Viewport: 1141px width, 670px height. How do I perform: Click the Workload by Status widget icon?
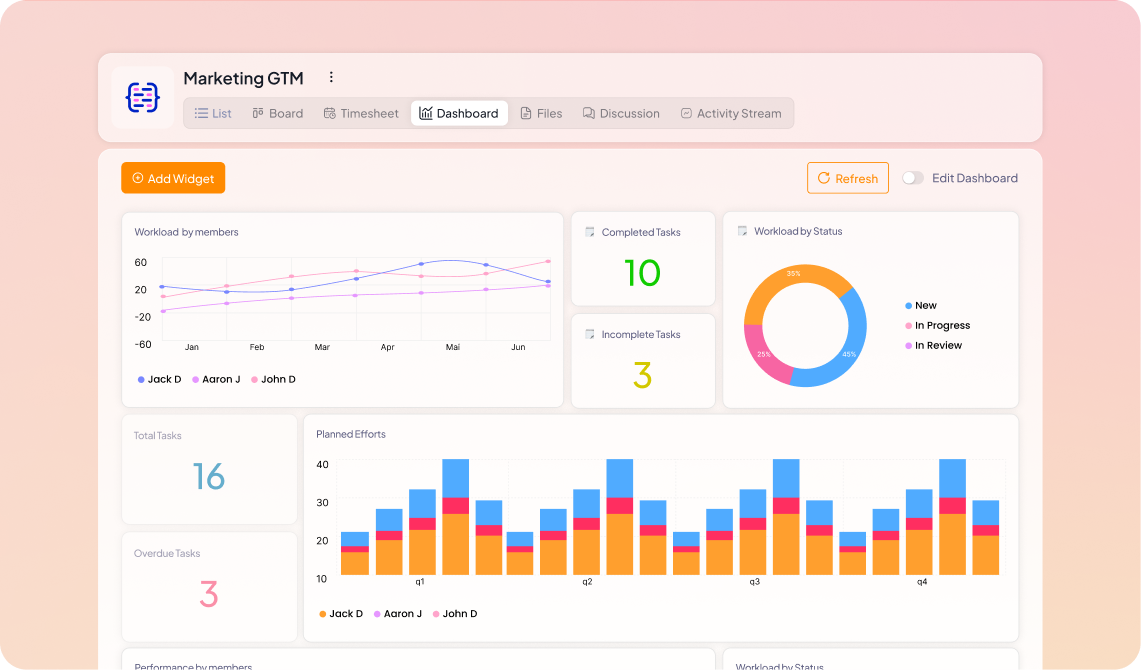pyautogui.click(x=742, y=231)
